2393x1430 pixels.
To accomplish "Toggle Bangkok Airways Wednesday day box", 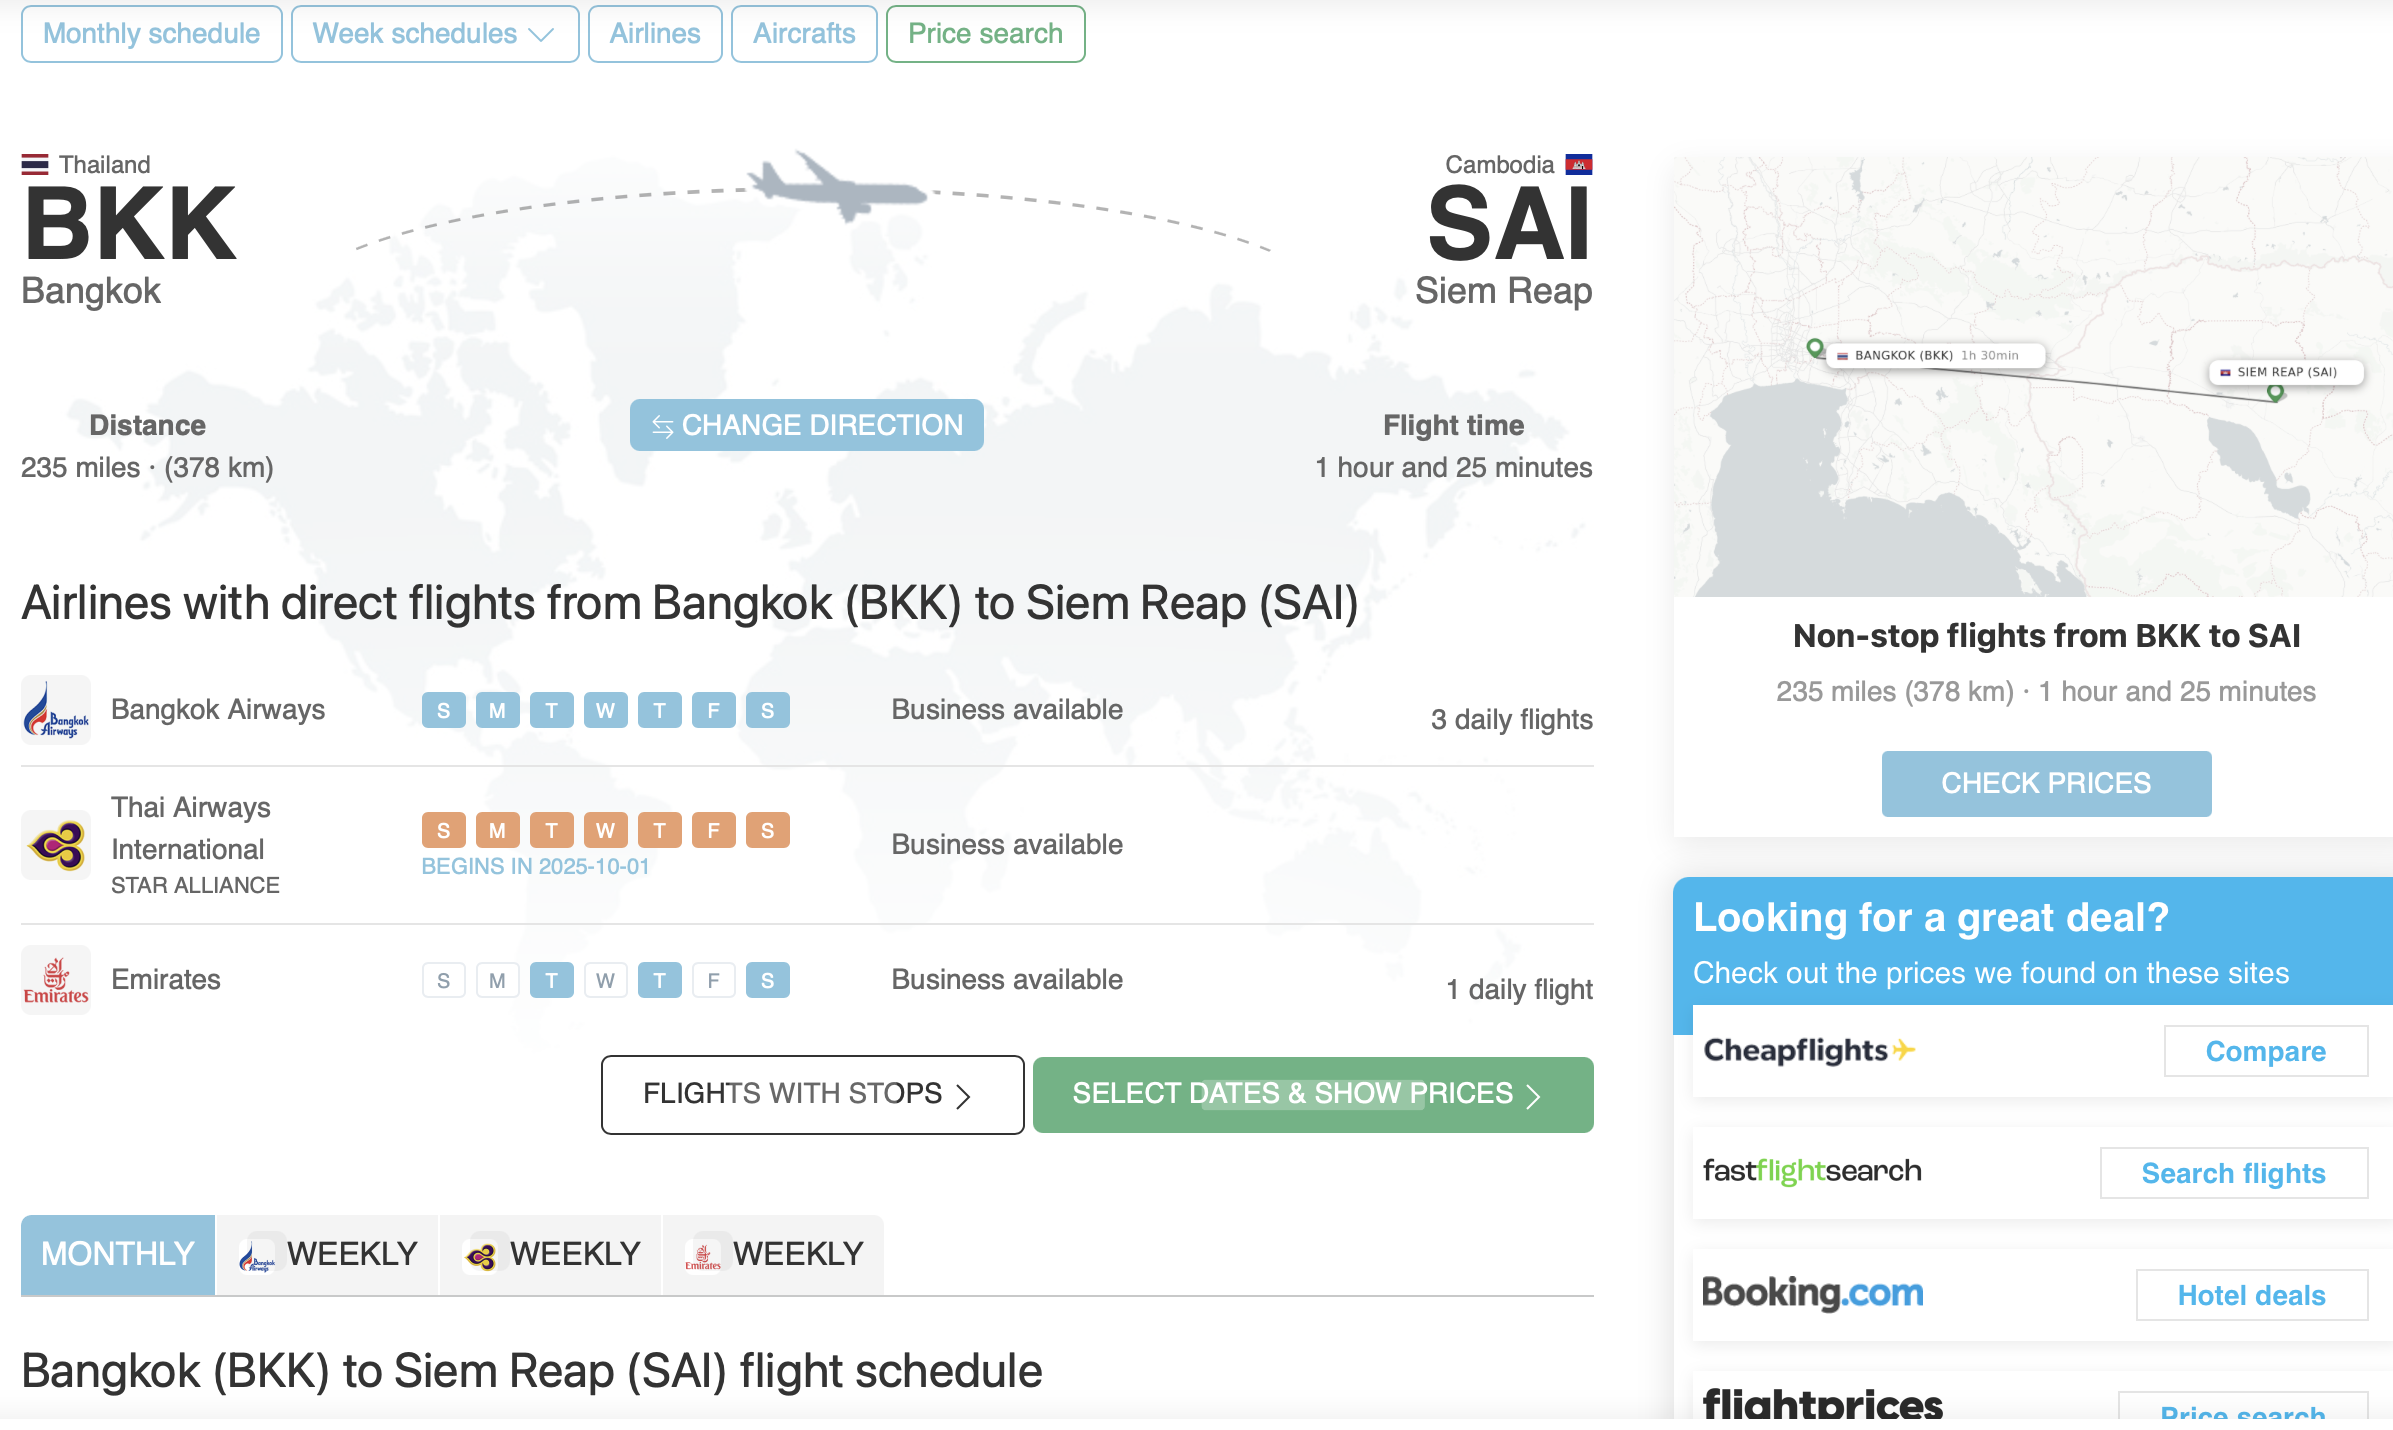I will click(x=606, y=710).
